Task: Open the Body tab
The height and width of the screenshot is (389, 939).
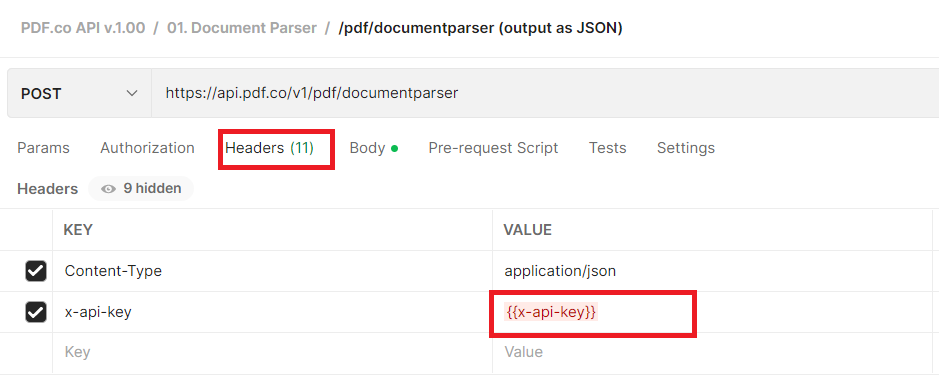Action: [374, 148]
